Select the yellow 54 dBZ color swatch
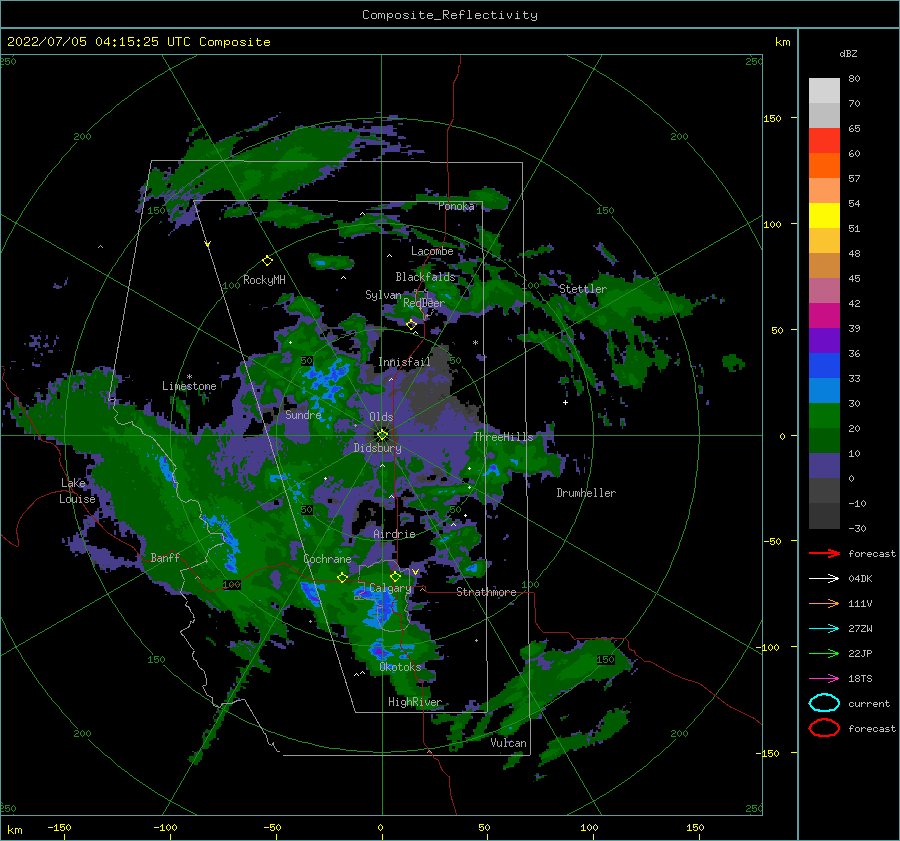The width and height of the screenshot is (900, 841). [824, 215]
